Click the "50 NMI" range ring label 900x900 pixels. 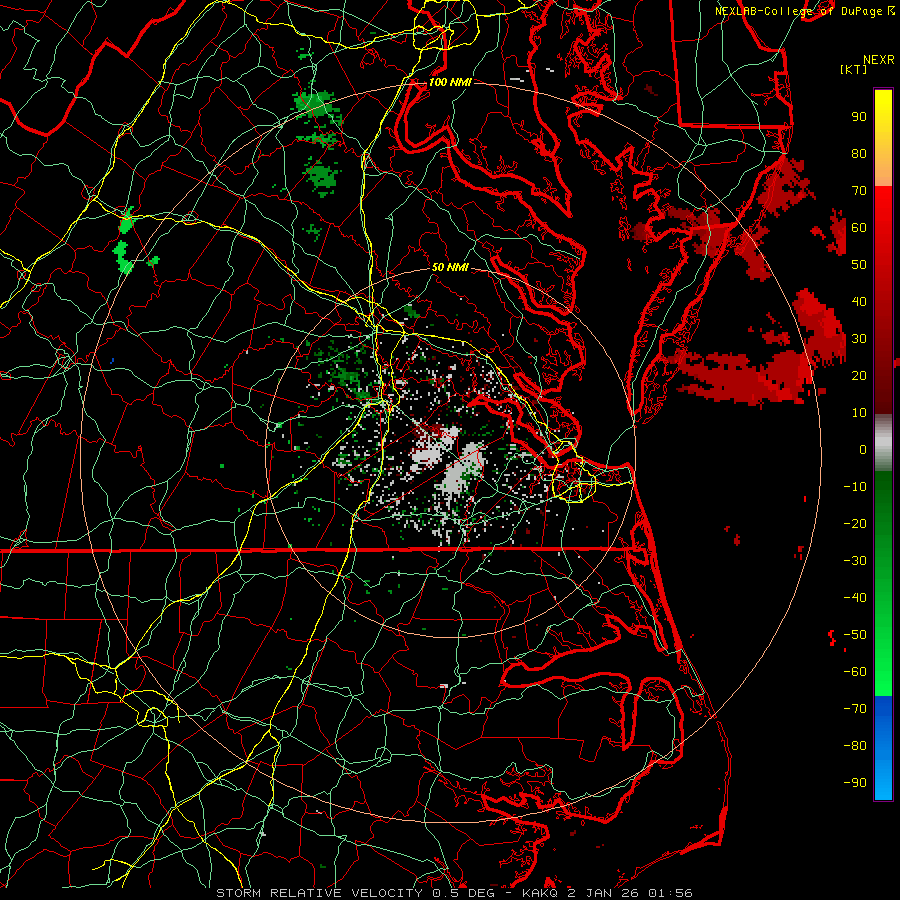(450, 267)
